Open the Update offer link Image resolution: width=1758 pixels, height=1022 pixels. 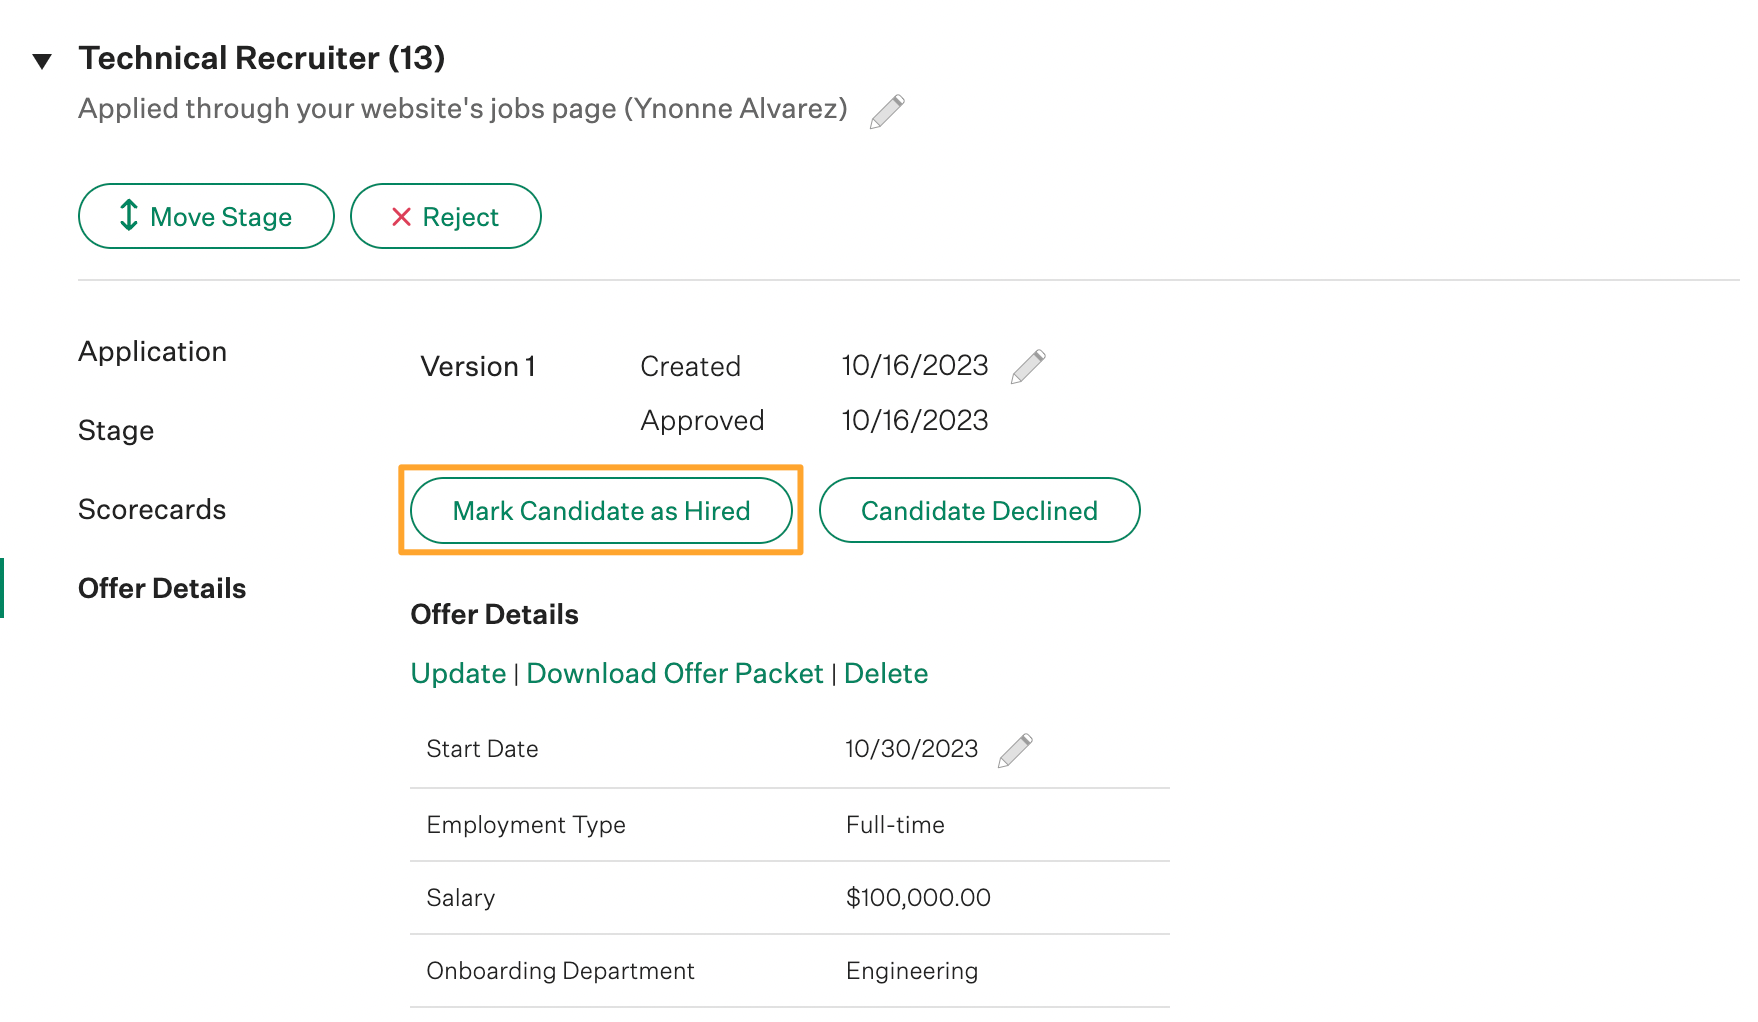tap(458, 674)
